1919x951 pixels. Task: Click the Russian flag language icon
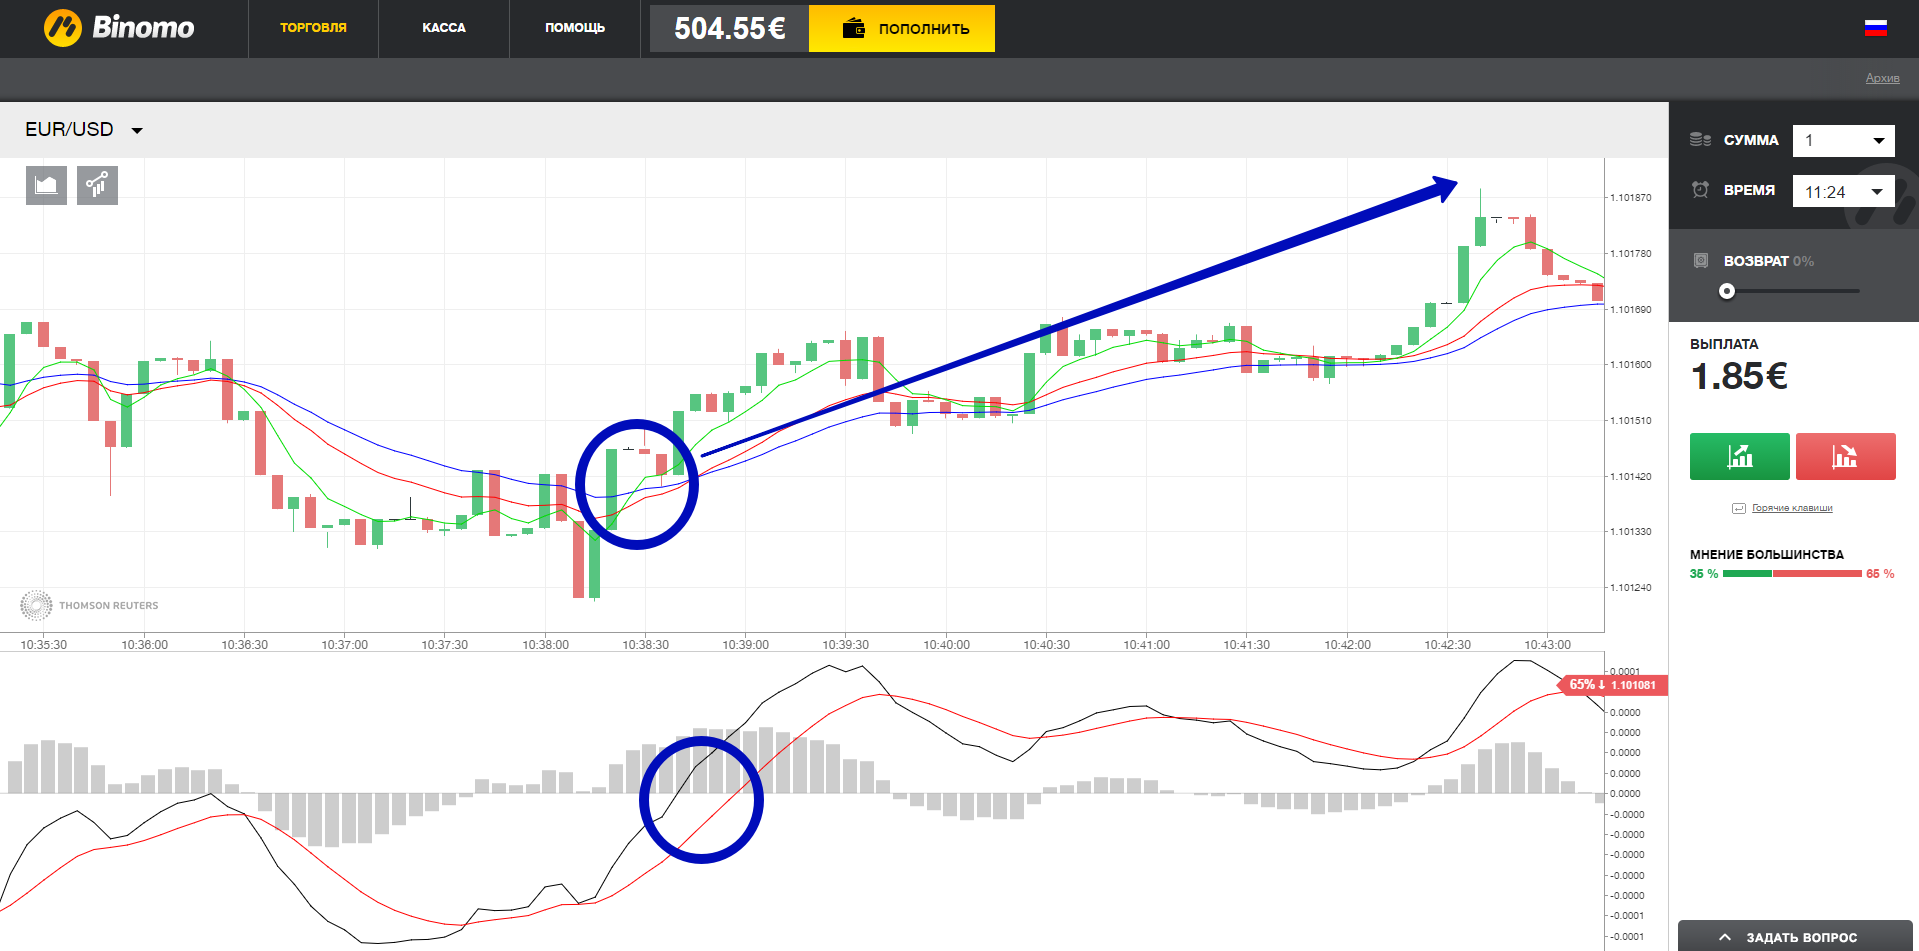click(x=1875, y=28)
